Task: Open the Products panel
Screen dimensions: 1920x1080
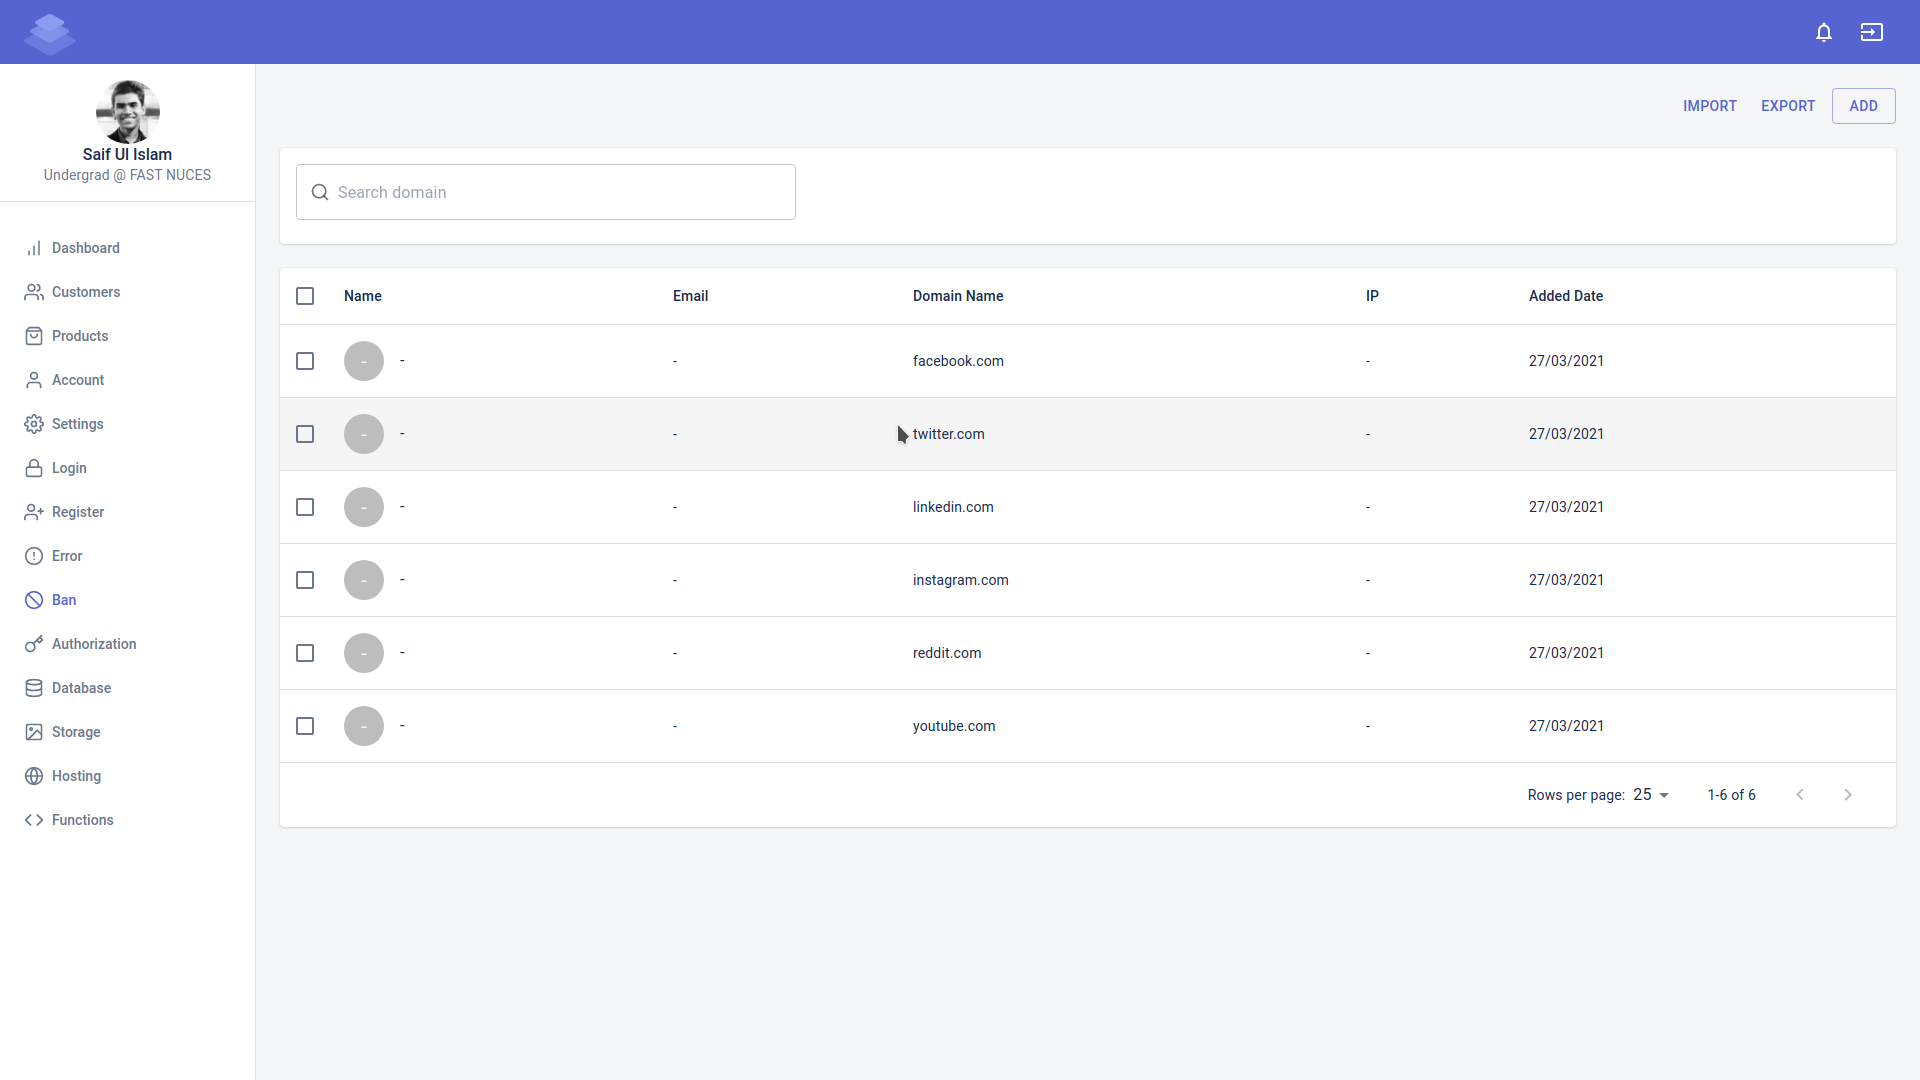Action: [80, 336]
